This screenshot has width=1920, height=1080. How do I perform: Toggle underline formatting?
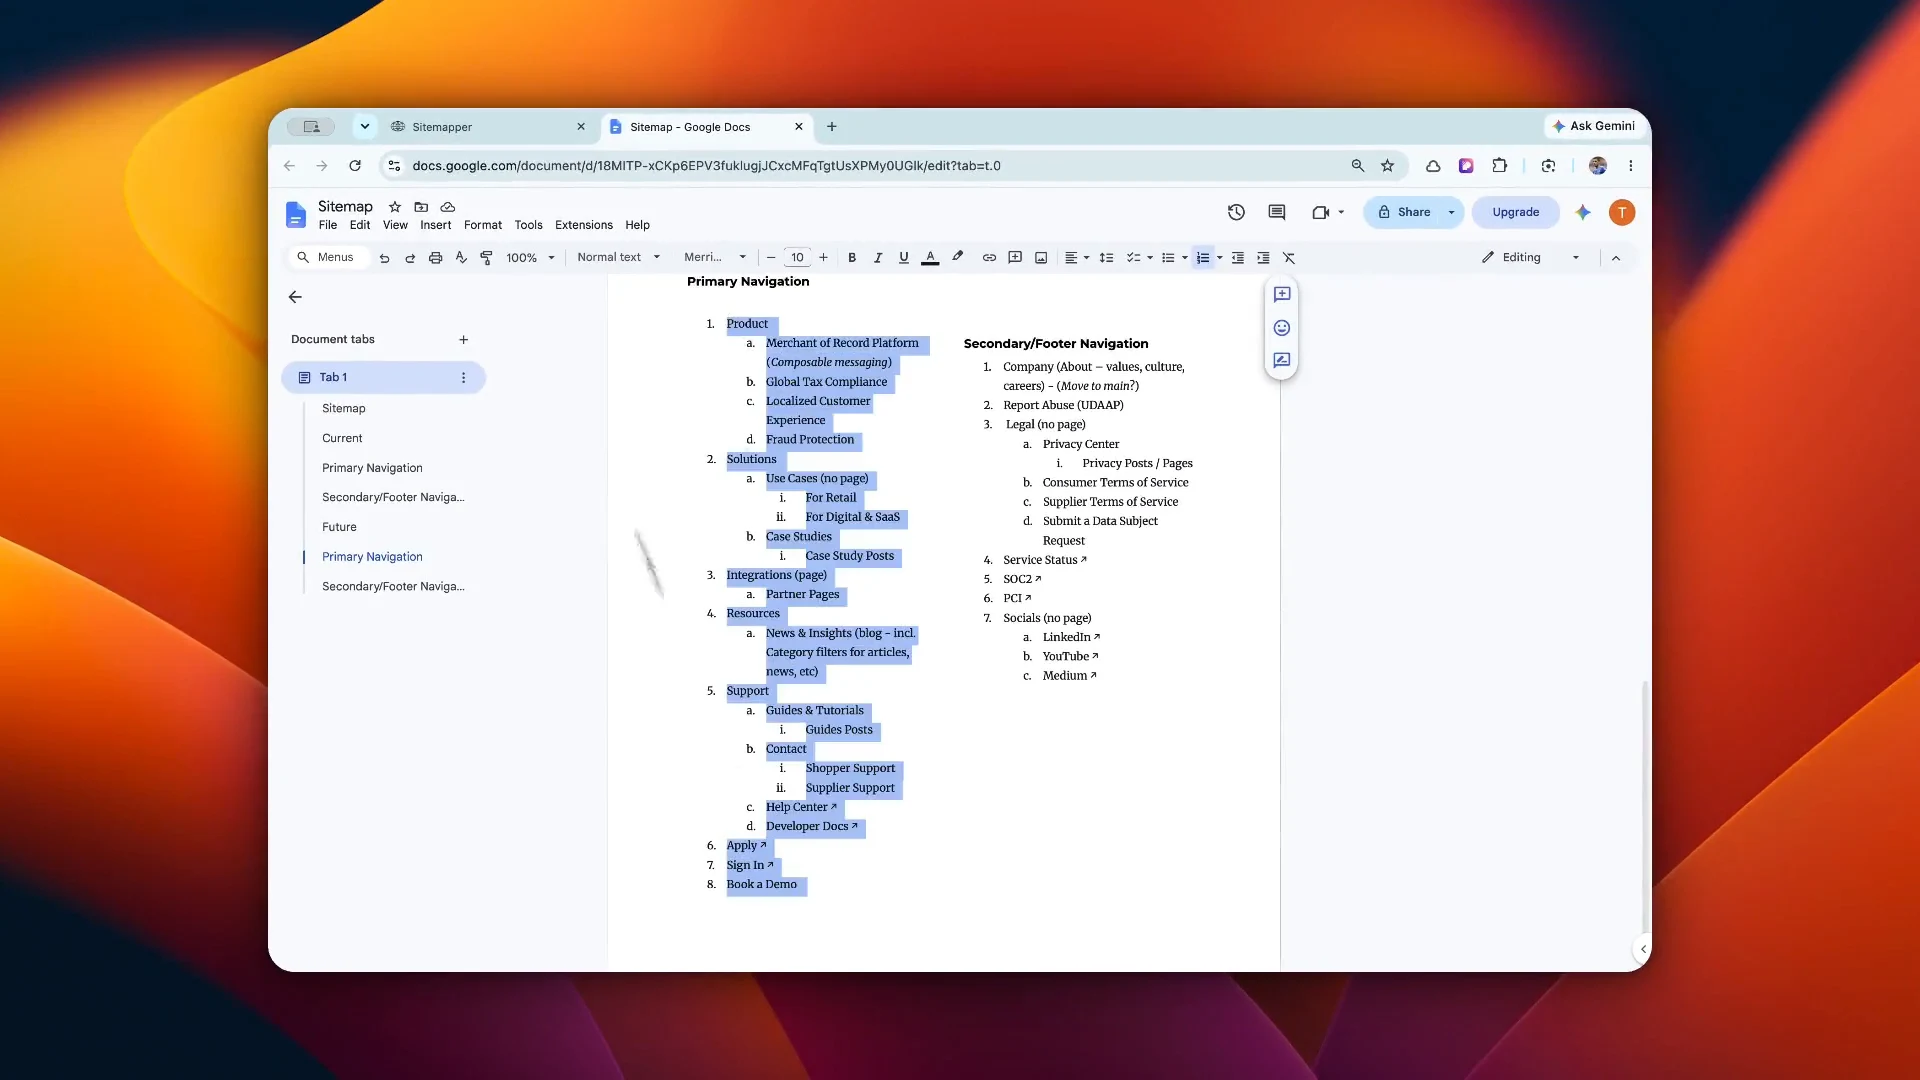tap(904, 258)
